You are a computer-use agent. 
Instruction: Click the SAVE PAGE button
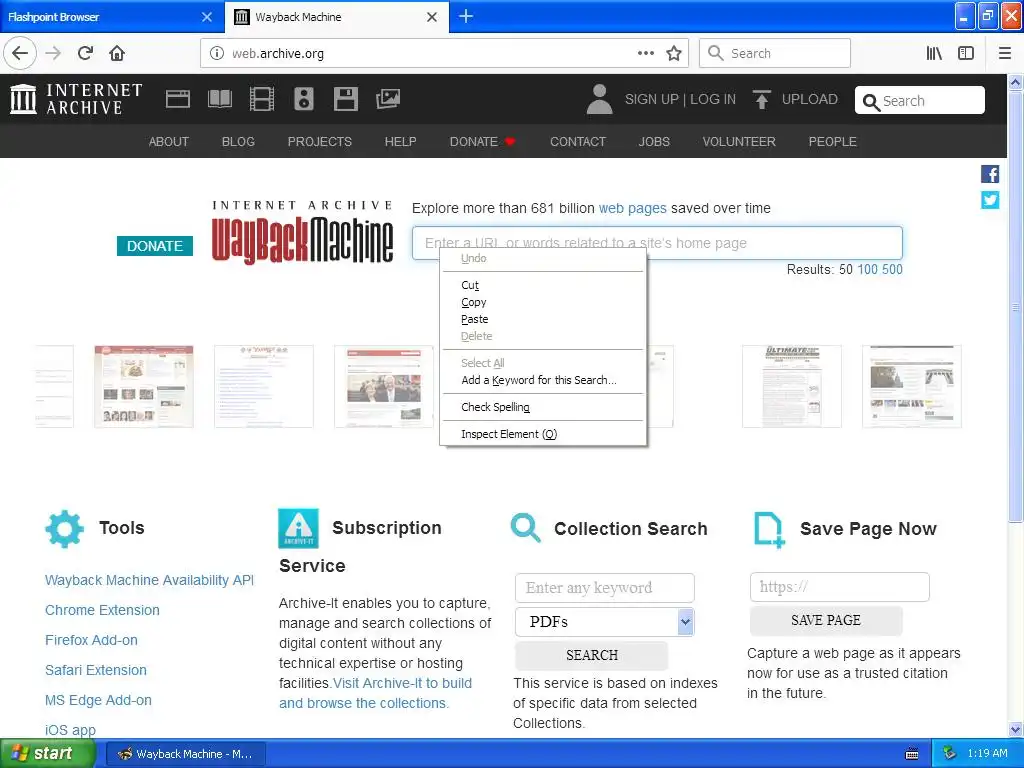click(x=826, y=620)
